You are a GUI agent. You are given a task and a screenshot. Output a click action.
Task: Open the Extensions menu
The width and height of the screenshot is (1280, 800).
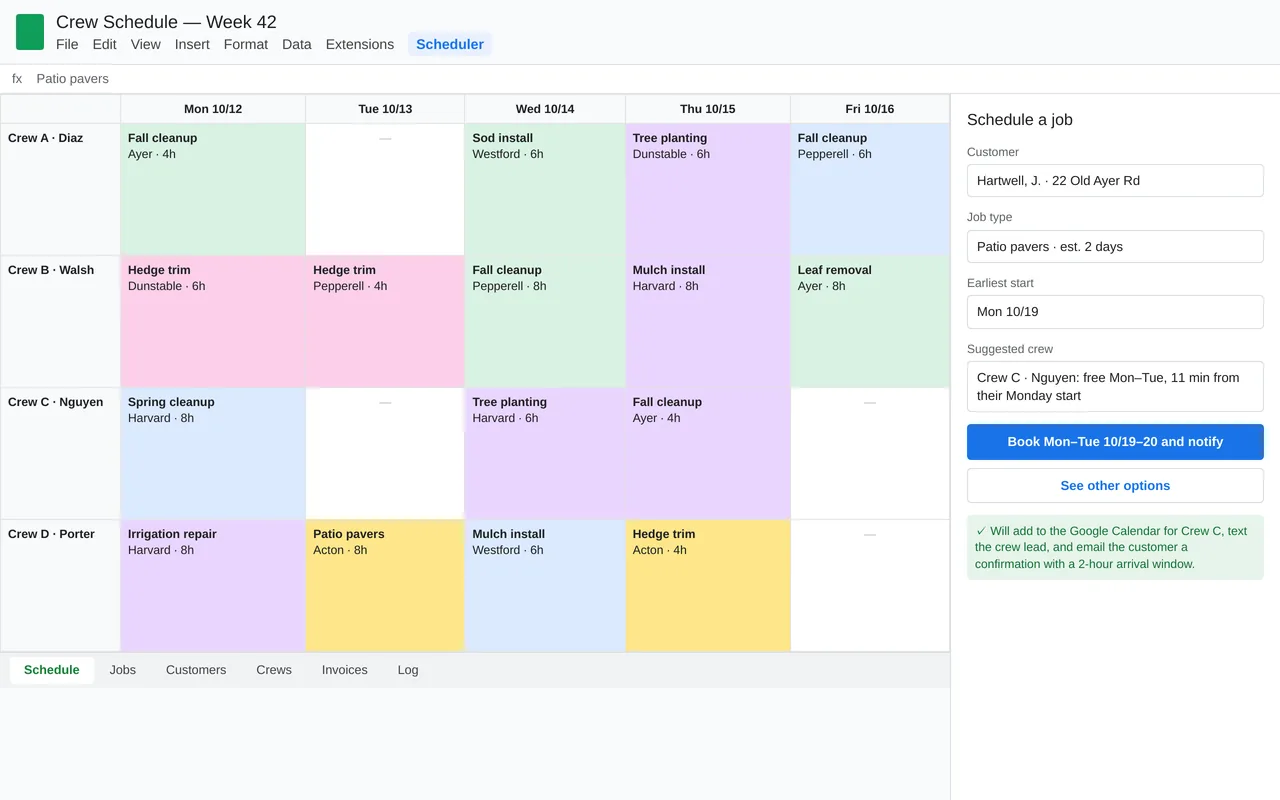click(x=360, y=44)
